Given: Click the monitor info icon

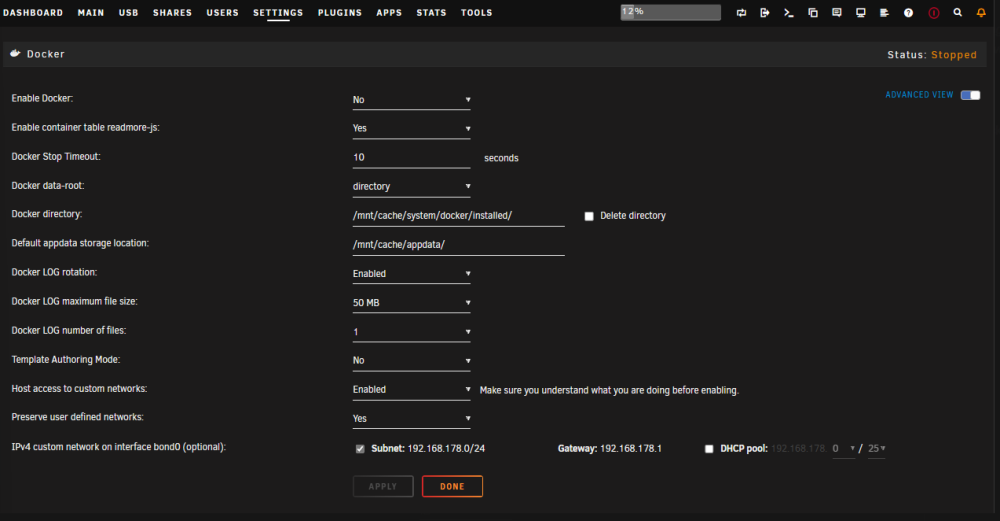Looking at the screenshot, I should pos(860,13).
